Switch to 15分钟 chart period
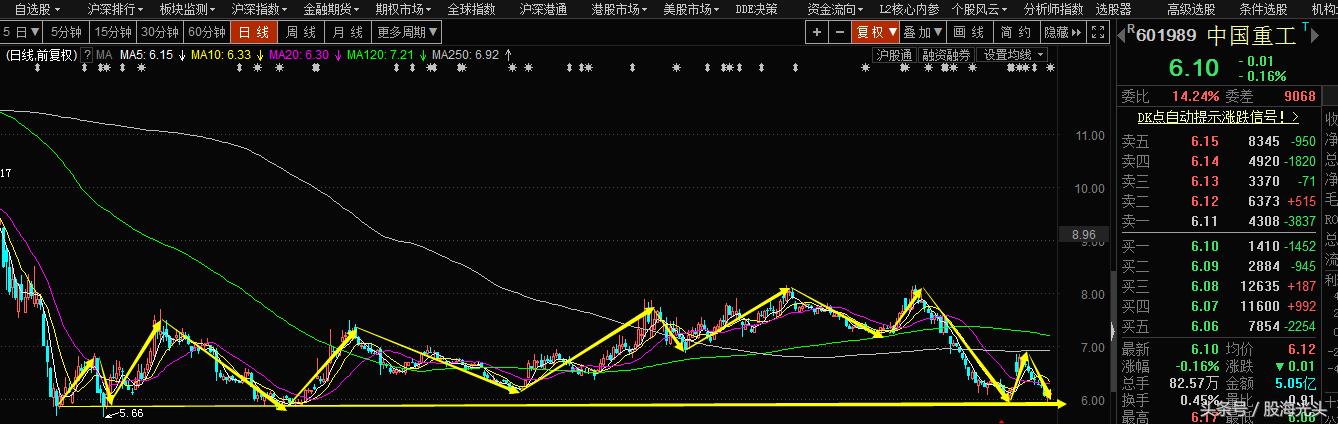1338x424 pixels. tap(112, 32)
